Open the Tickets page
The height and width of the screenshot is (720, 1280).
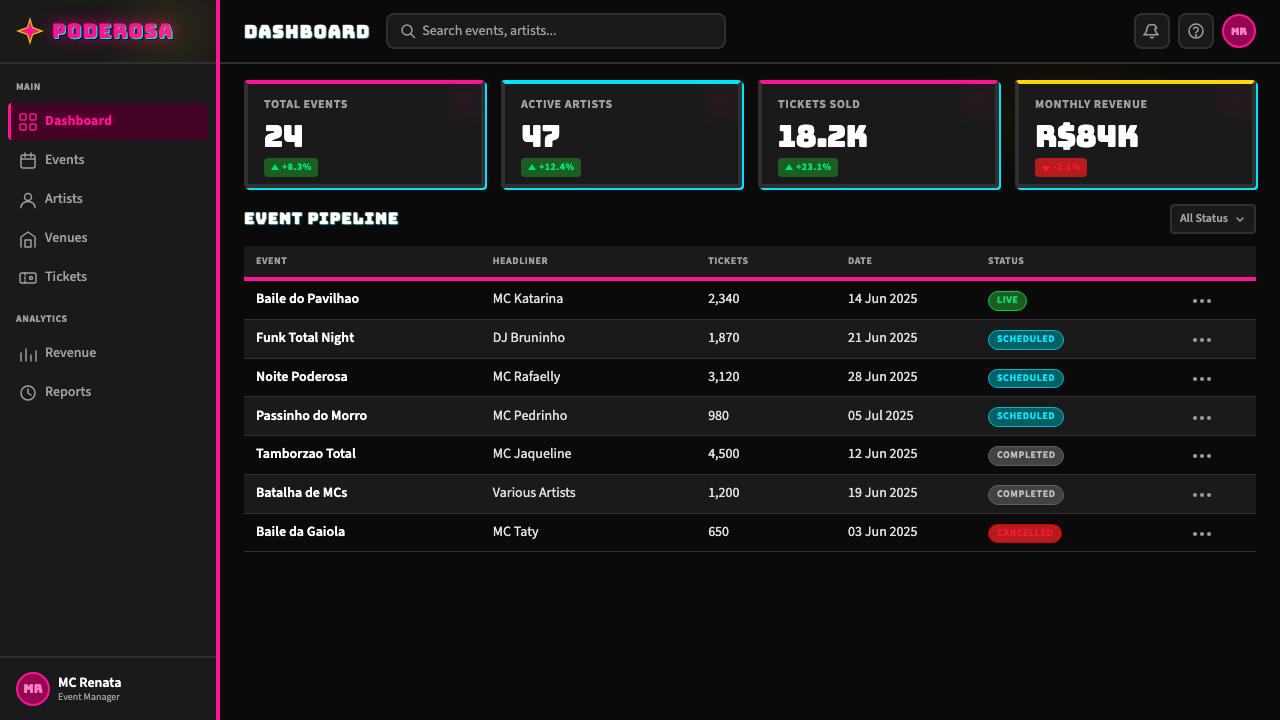pos(108,277)
